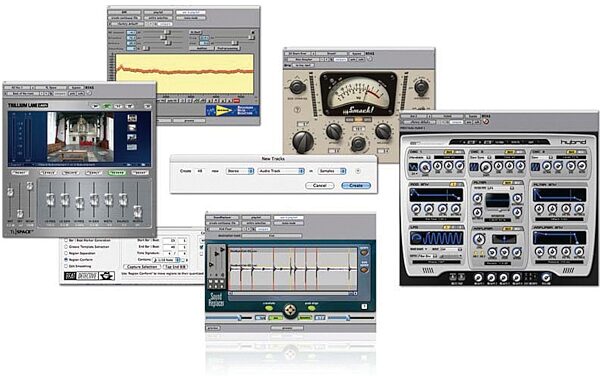Select the Groove Template Extraction radio button
This screenshot has width=600, height=376.
tap(66, 247)
